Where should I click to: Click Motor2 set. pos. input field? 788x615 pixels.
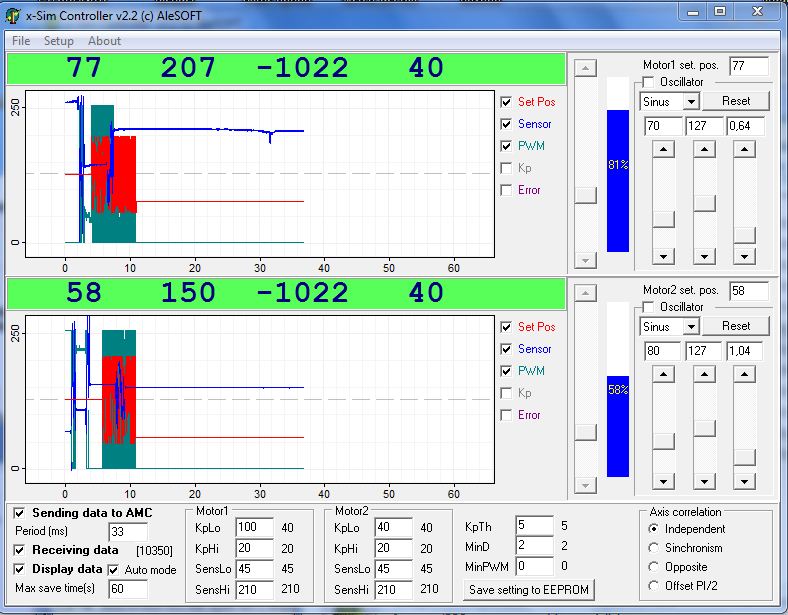point(749,291)
